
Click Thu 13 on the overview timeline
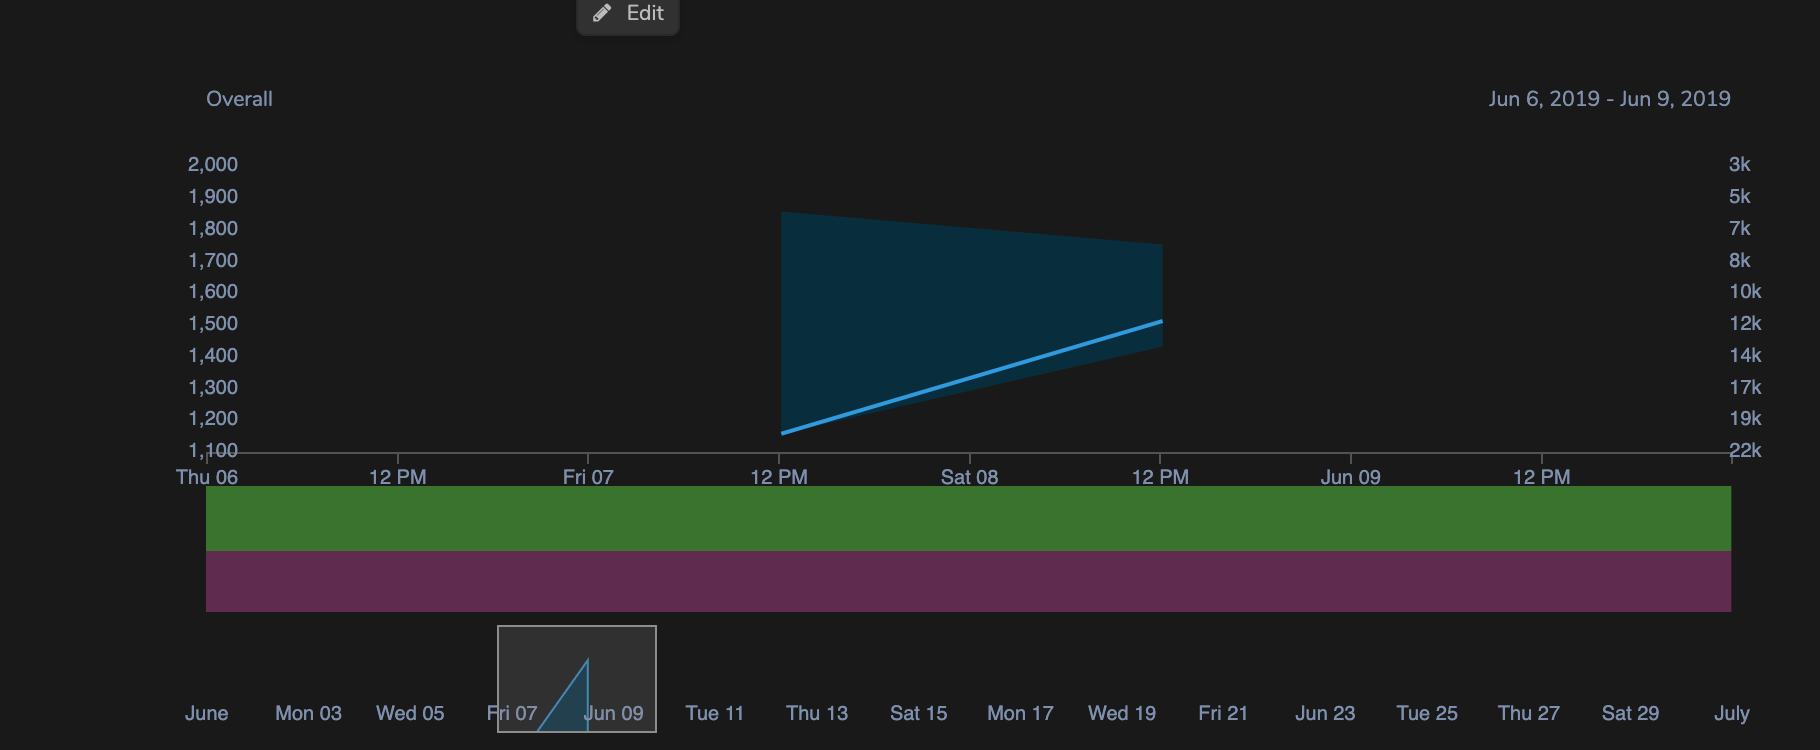(817, 713)
